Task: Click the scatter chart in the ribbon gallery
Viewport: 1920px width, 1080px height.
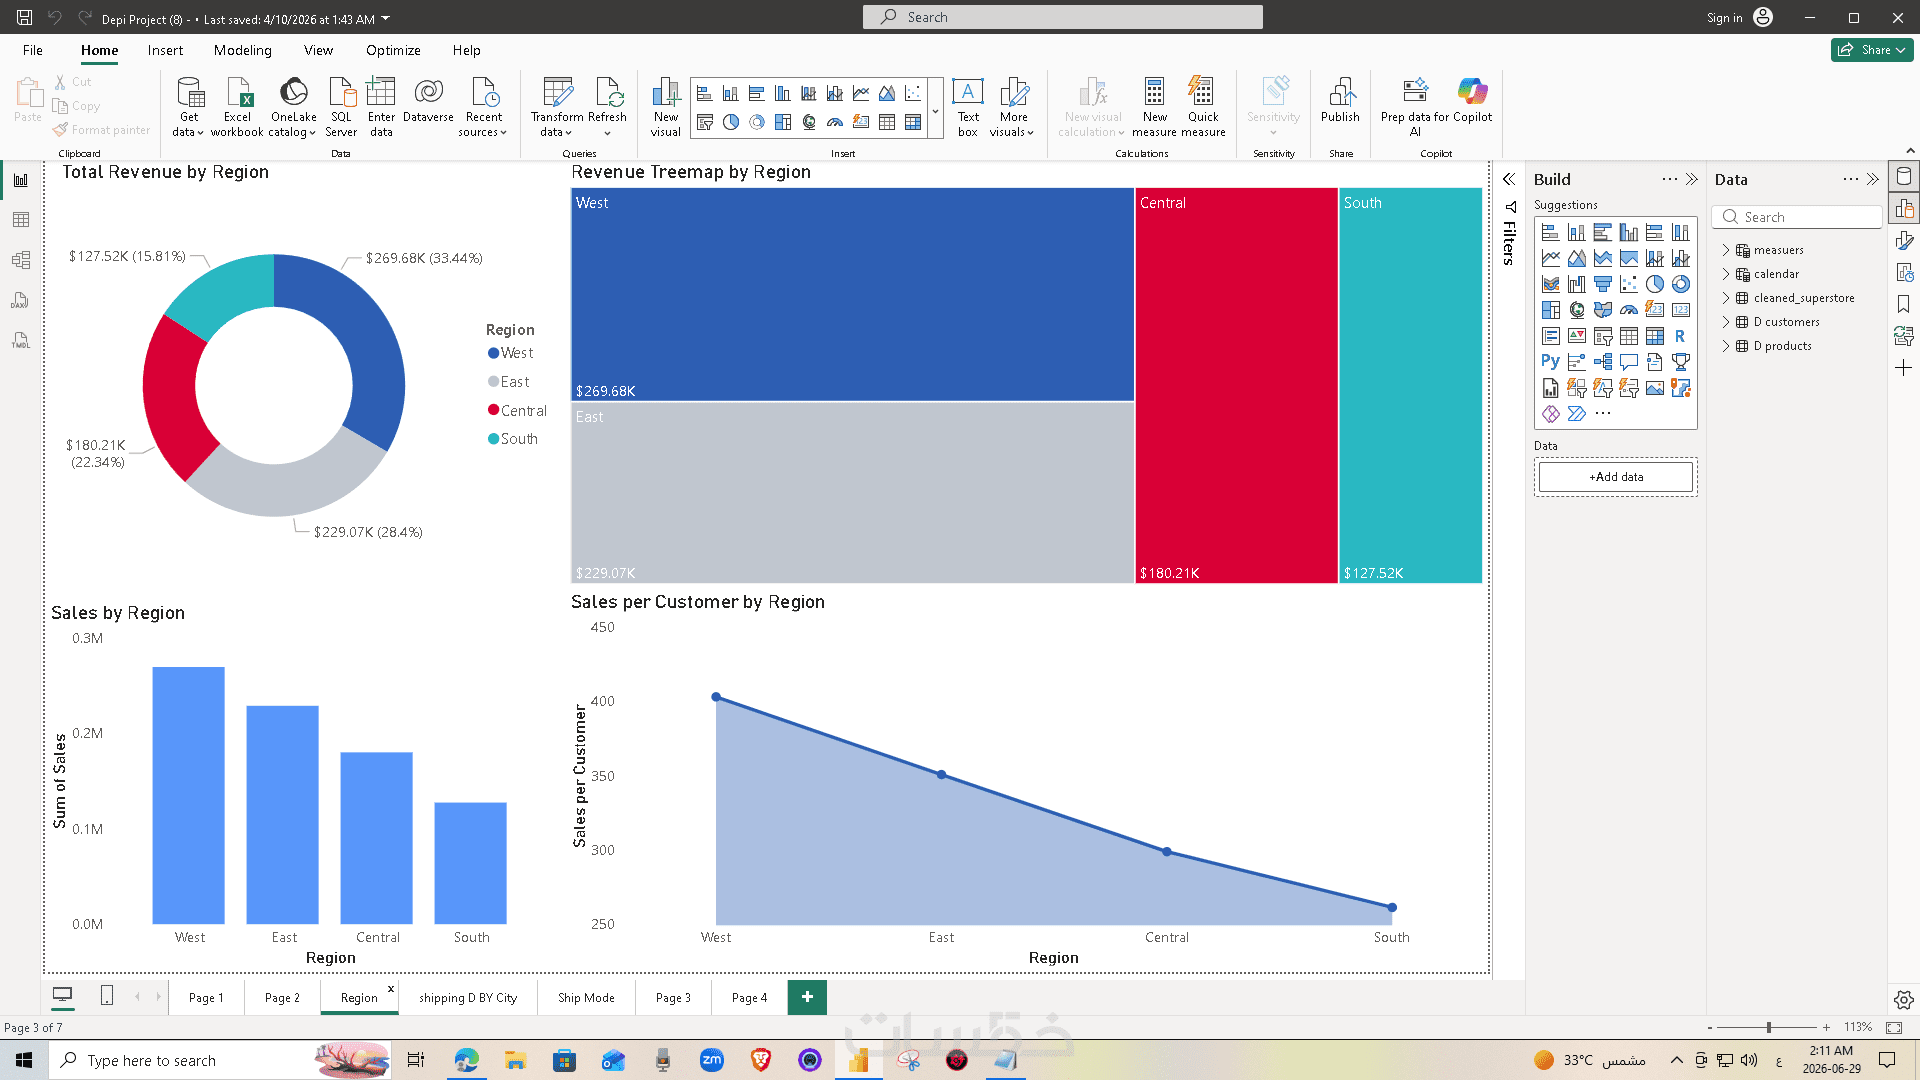Action: 913,93
